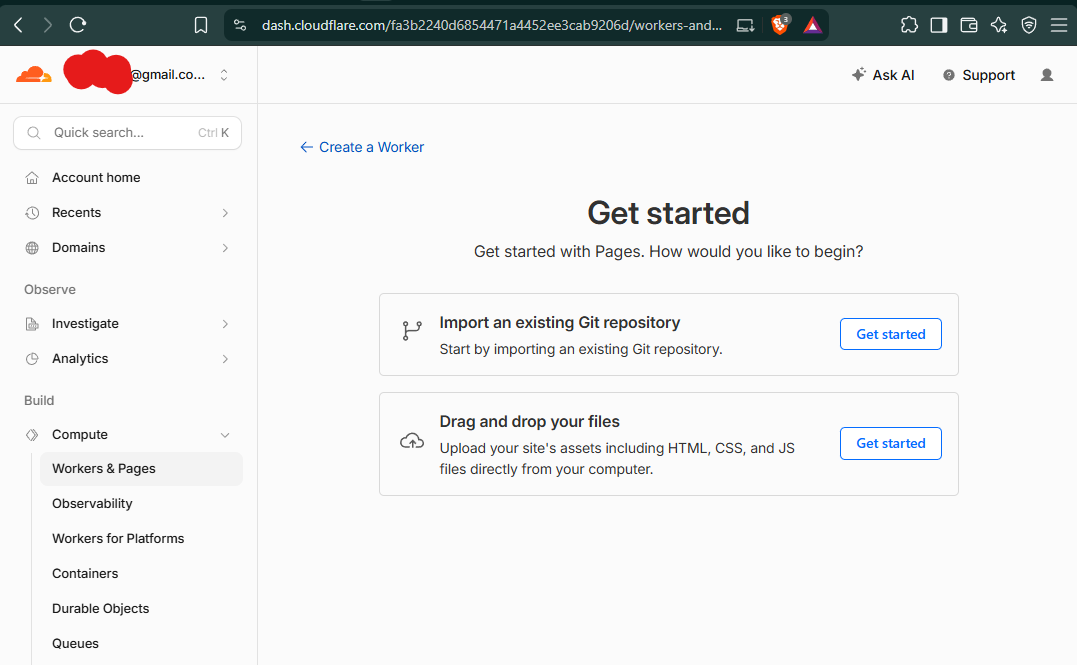Open Observability in sidebar
Image resolution: width=1077 pixels, height=665 pixels.
click(x=141, y=504)
